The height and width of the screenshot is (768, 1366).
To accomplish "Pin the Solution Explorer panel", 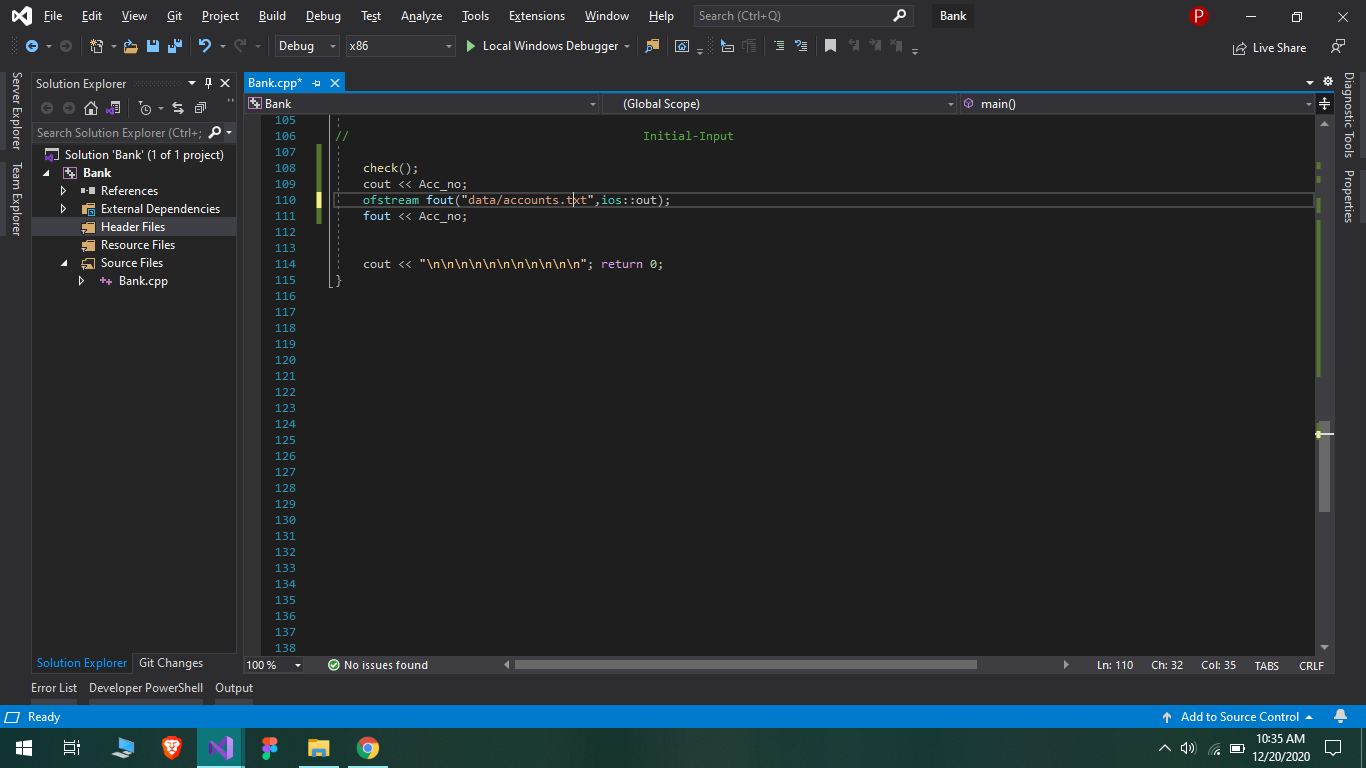I will point(208,83).
